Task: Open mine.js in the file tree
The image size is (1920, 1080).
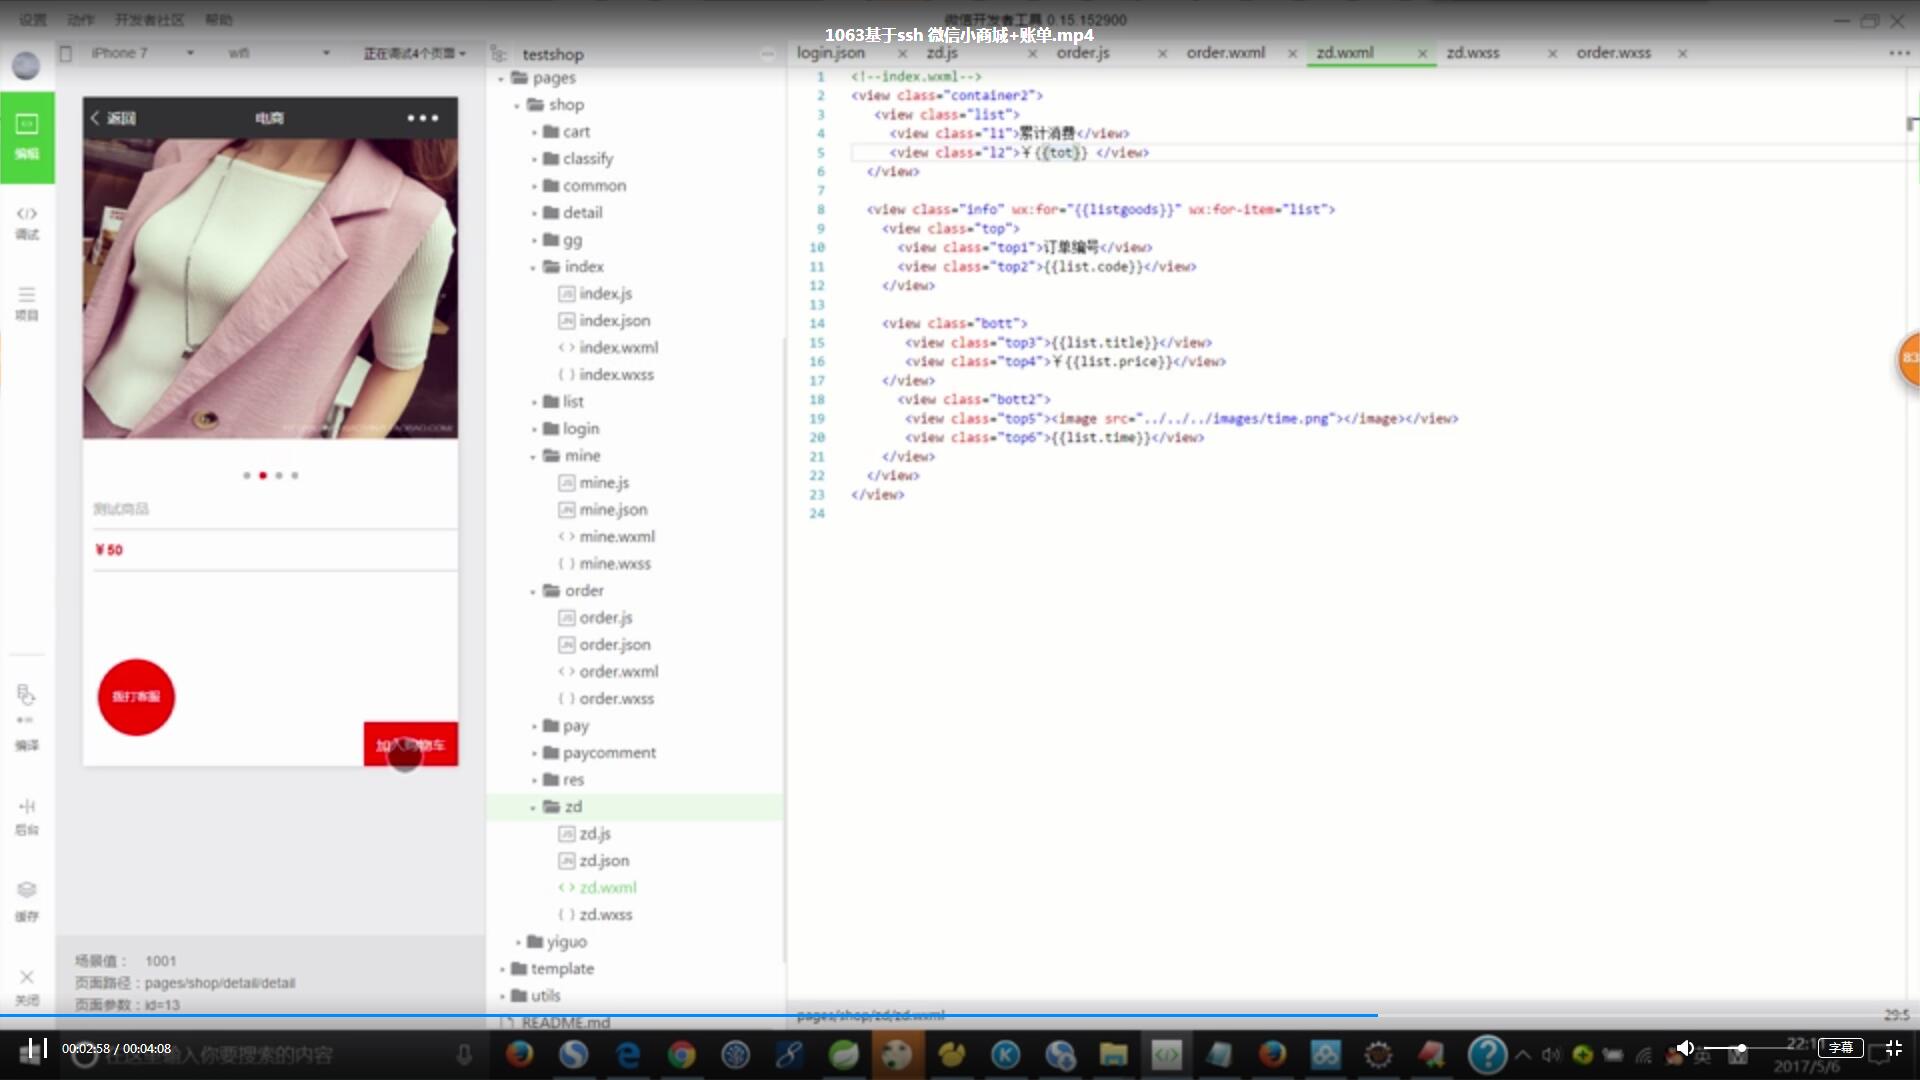Action: pos(604,483)
